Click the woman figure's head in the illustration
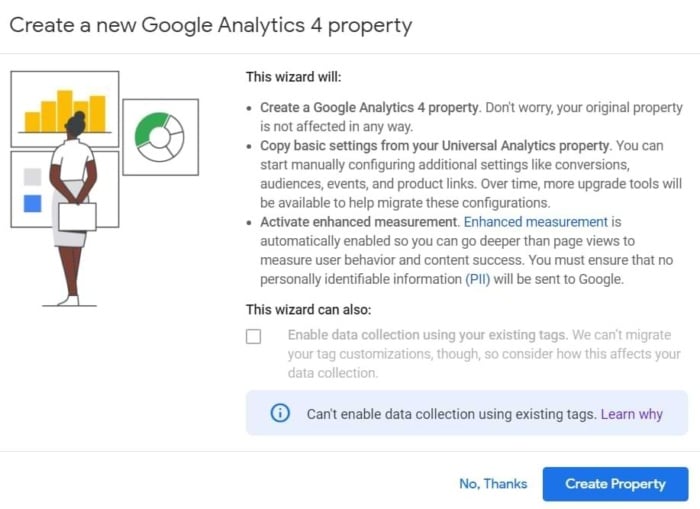The width and height of the screenshot is (700, 509). click(x=75, y=125)
